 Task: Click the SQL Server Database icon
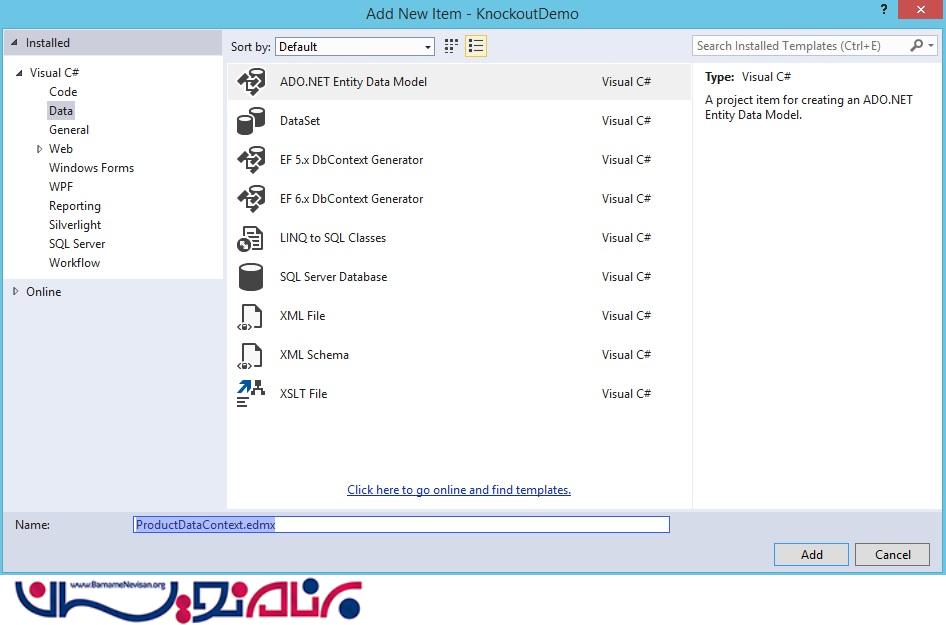250,277
